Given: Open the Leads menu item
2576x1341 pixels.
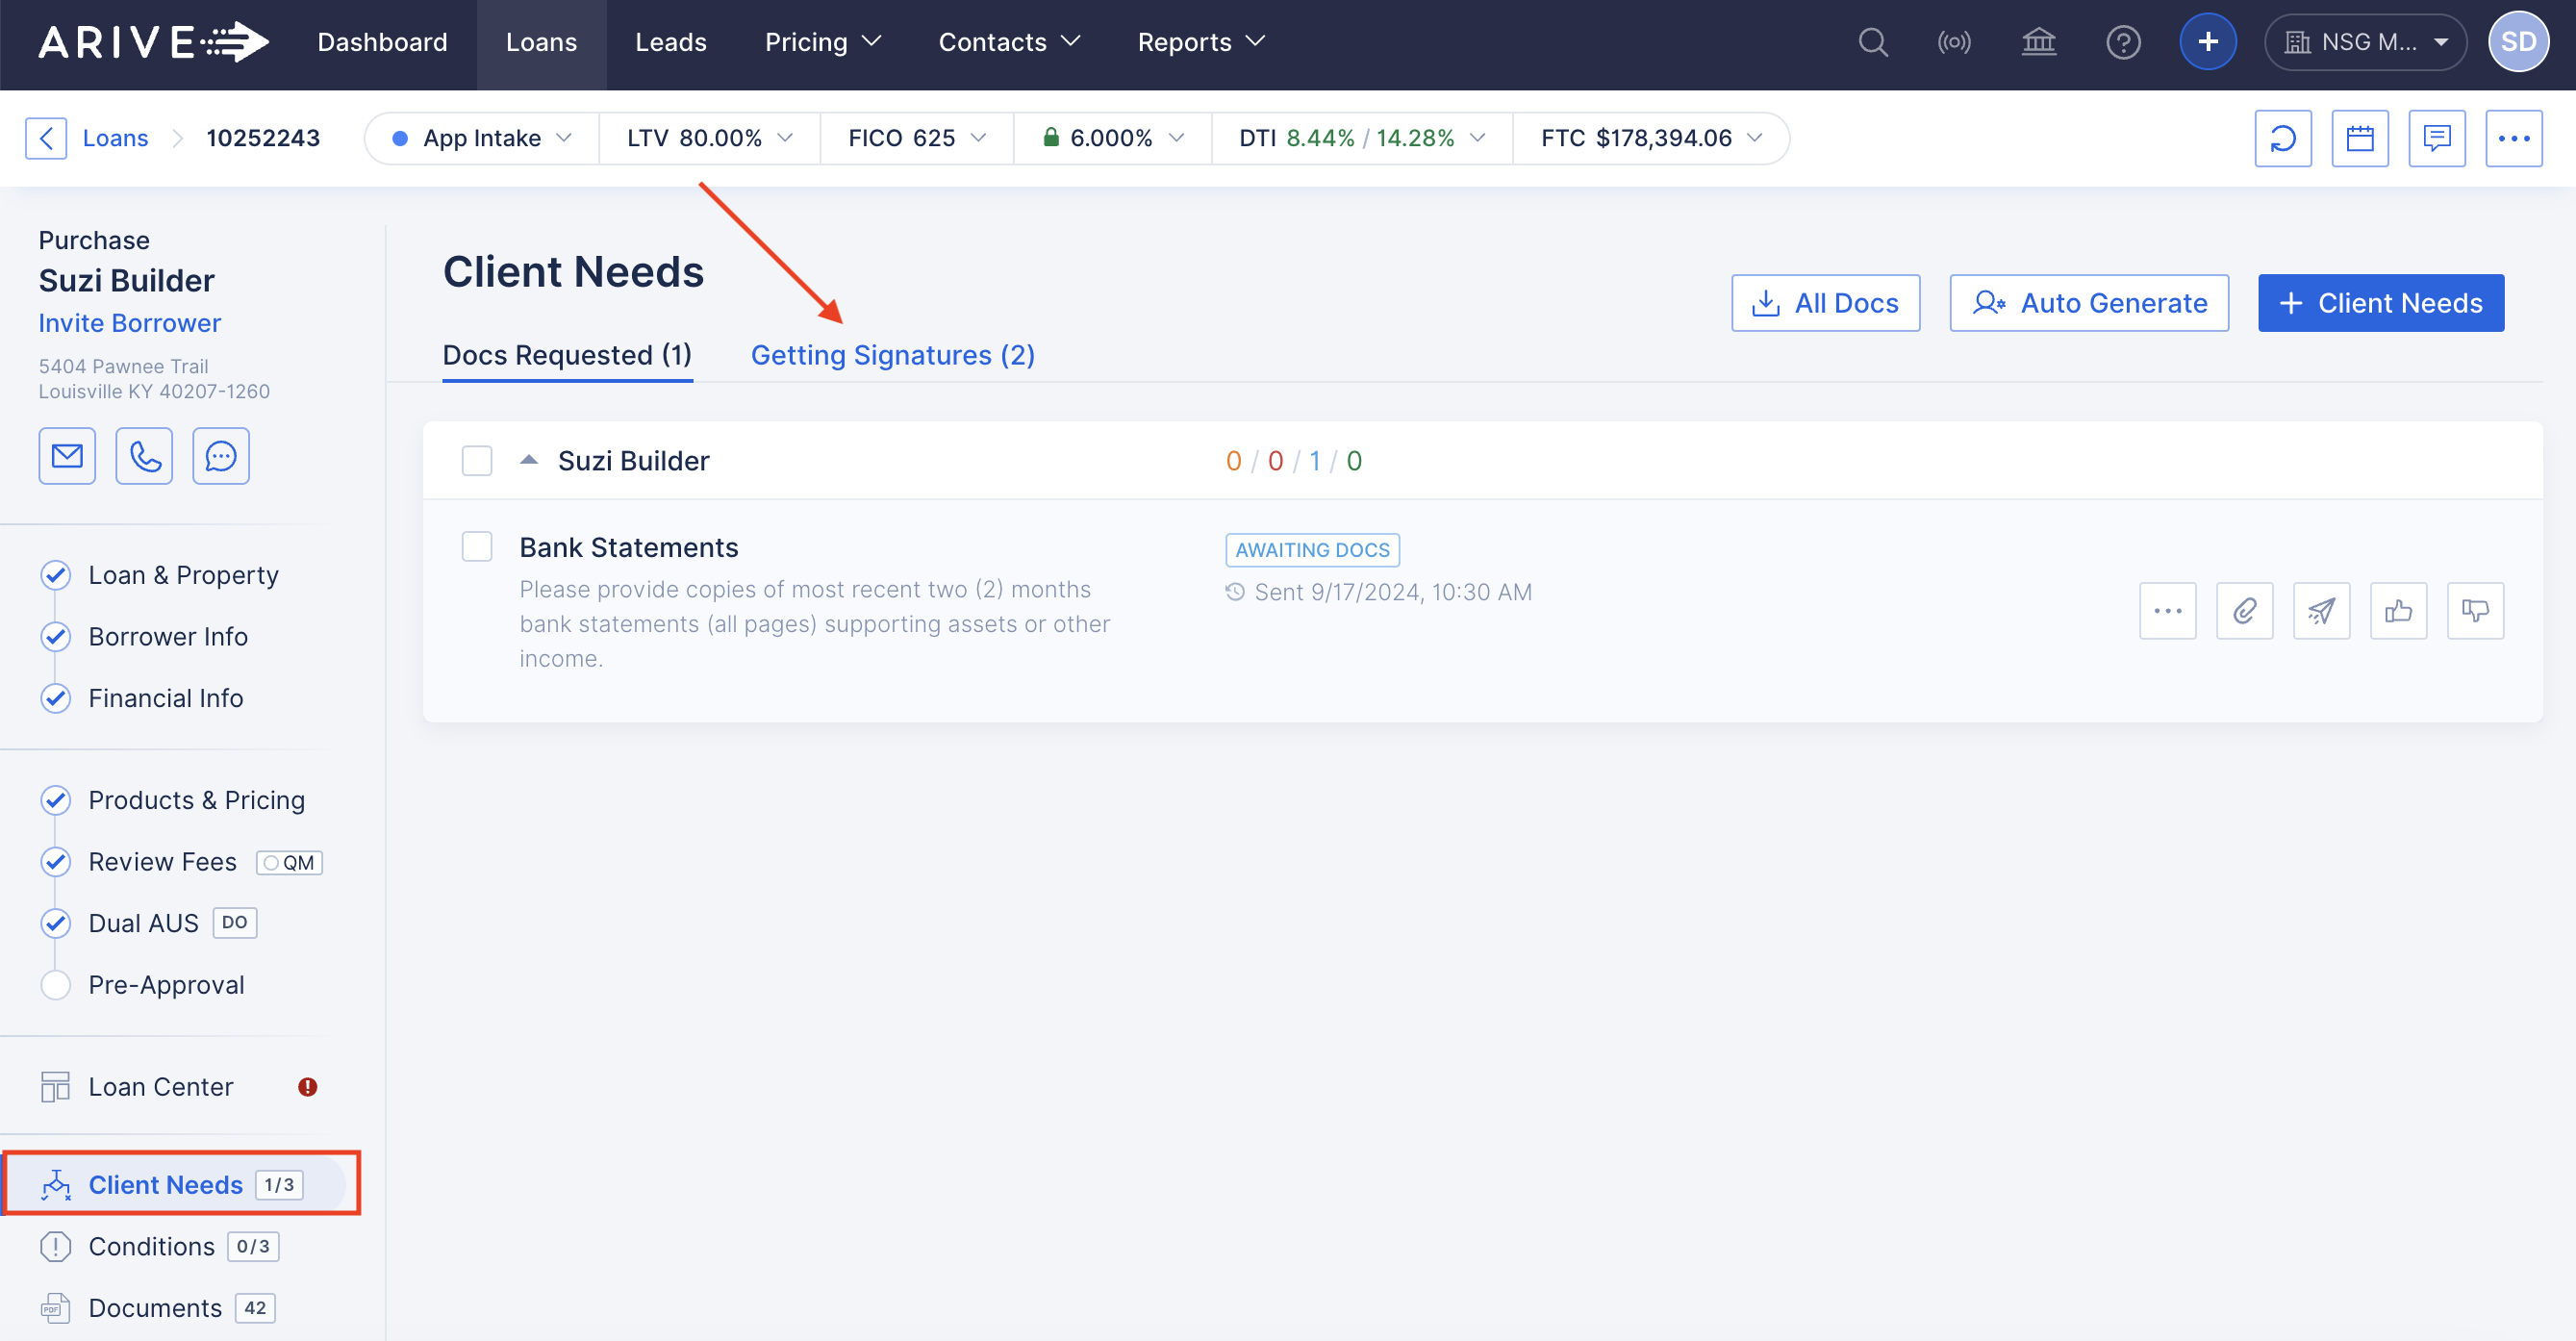Looking at the screenshot, I should (x=670, y=42).
